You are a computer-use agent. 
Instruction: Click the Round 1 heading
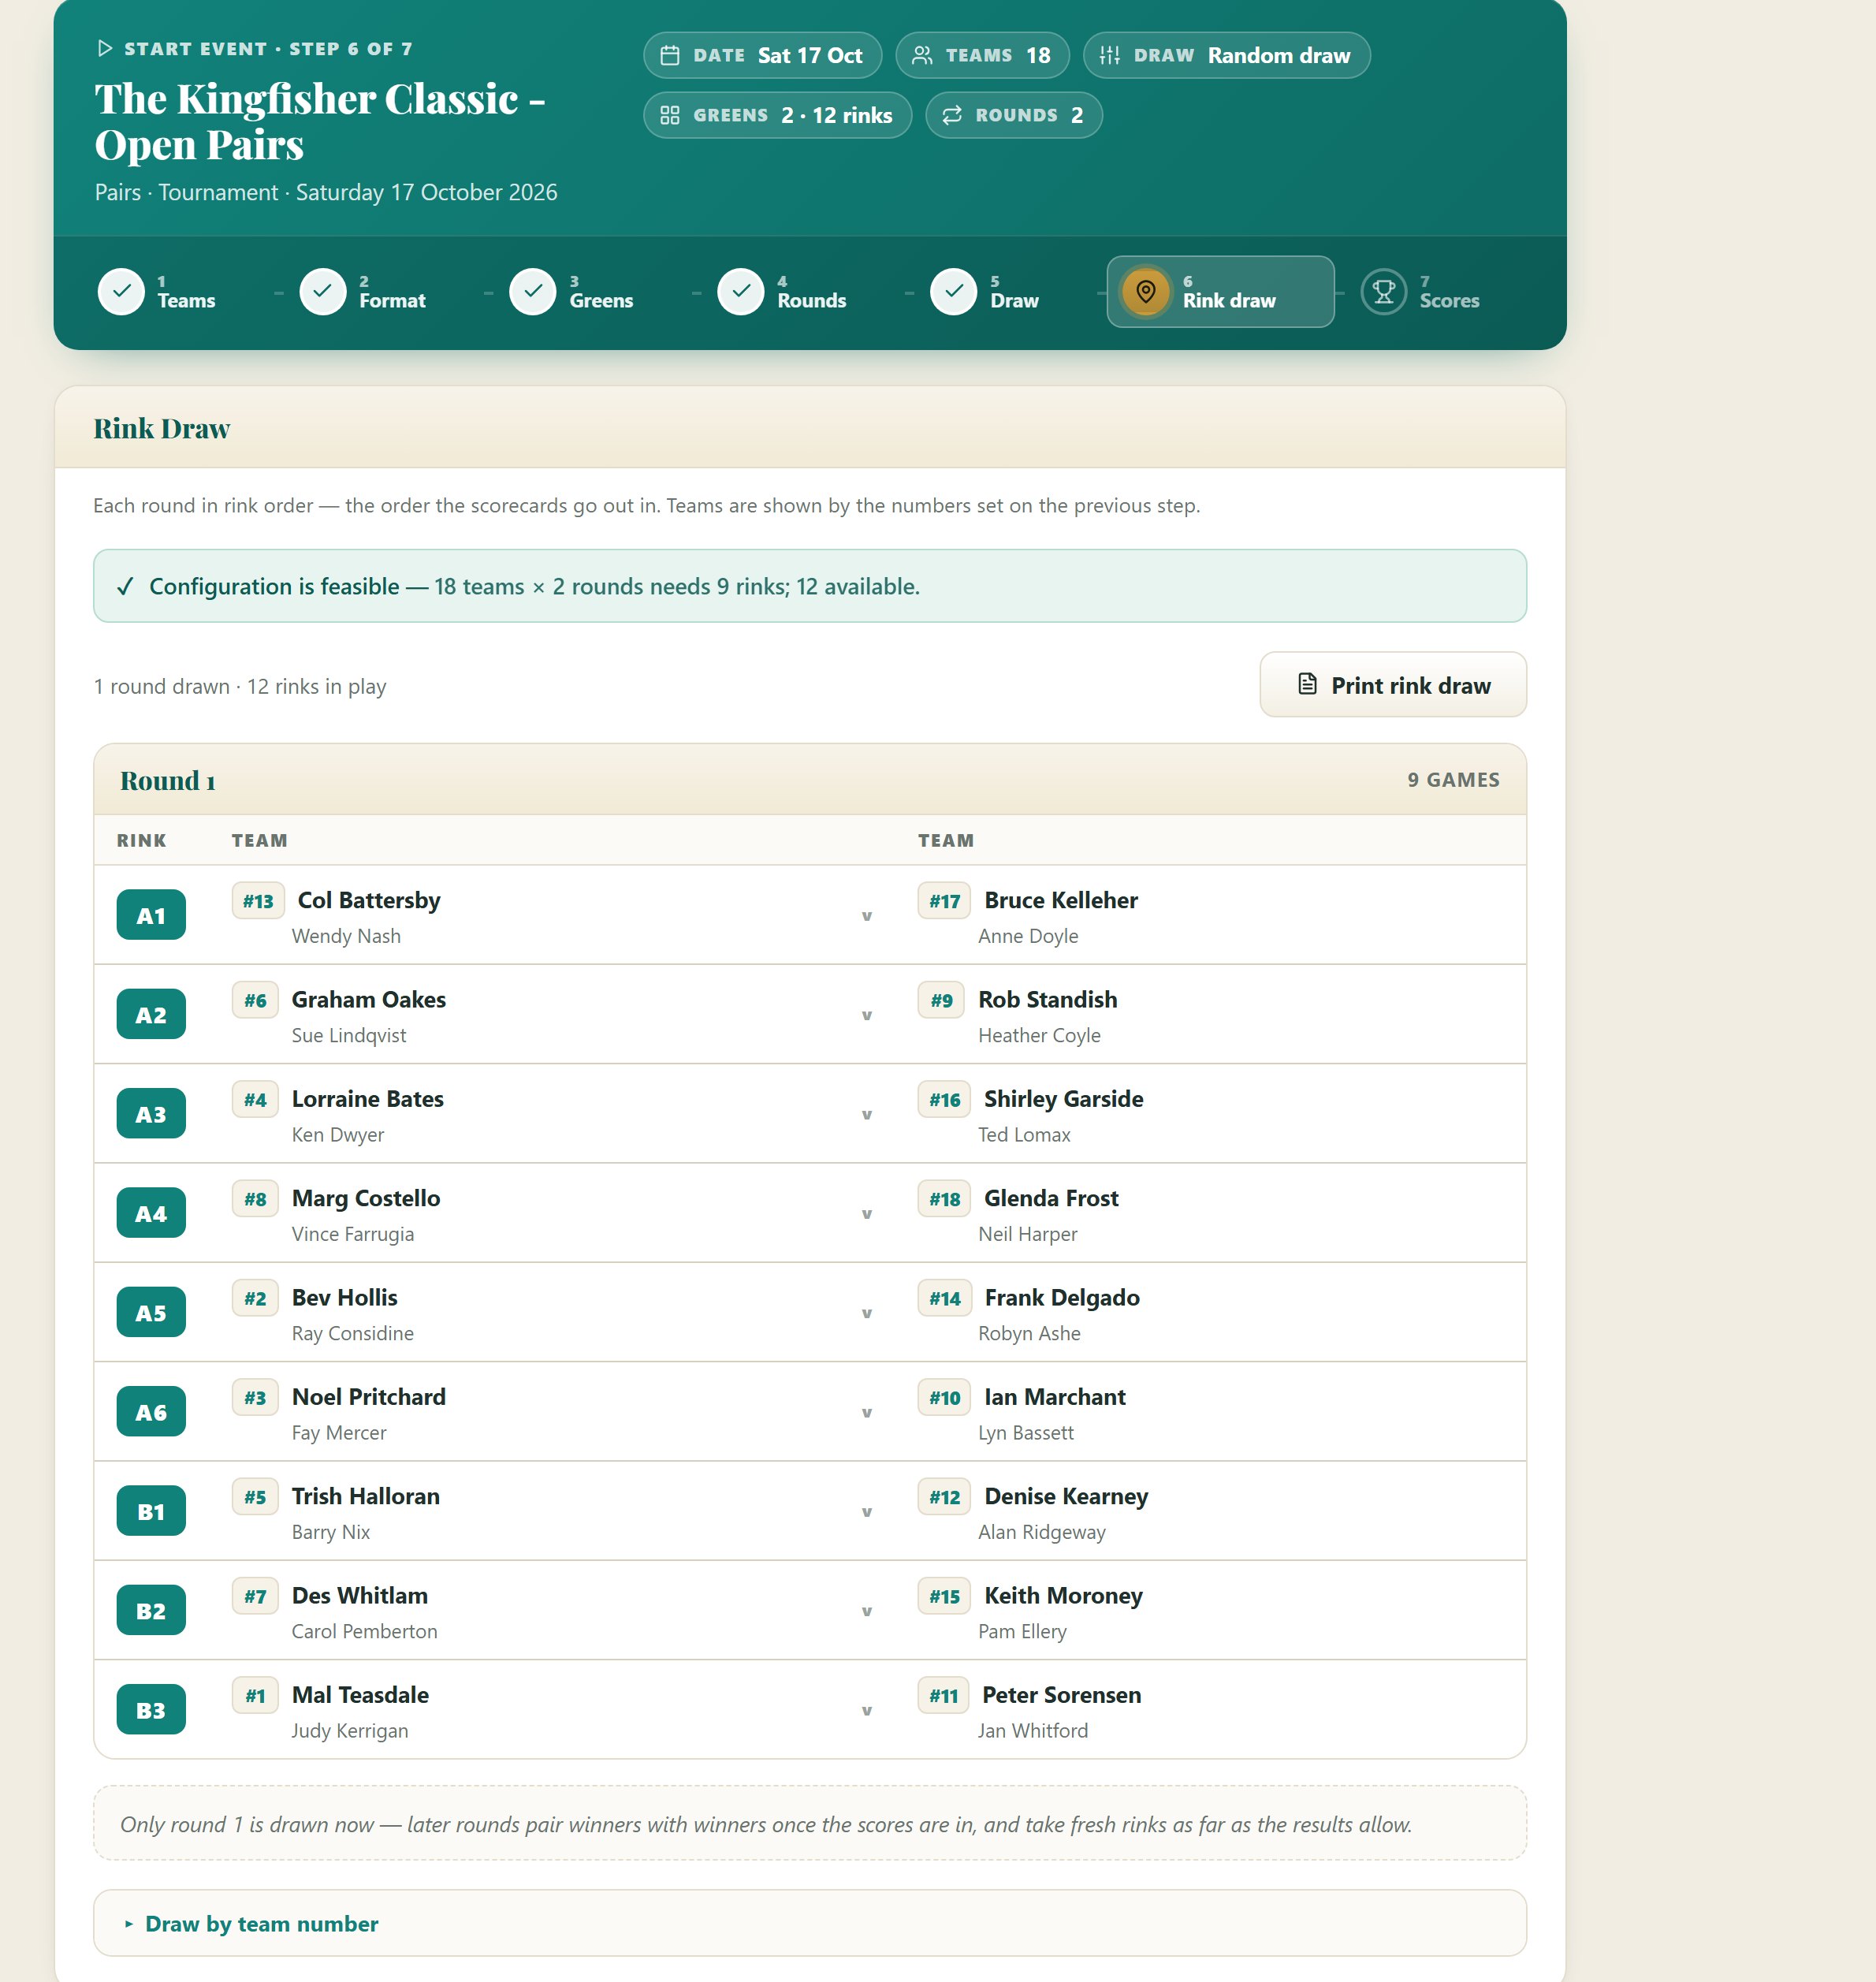168,780
